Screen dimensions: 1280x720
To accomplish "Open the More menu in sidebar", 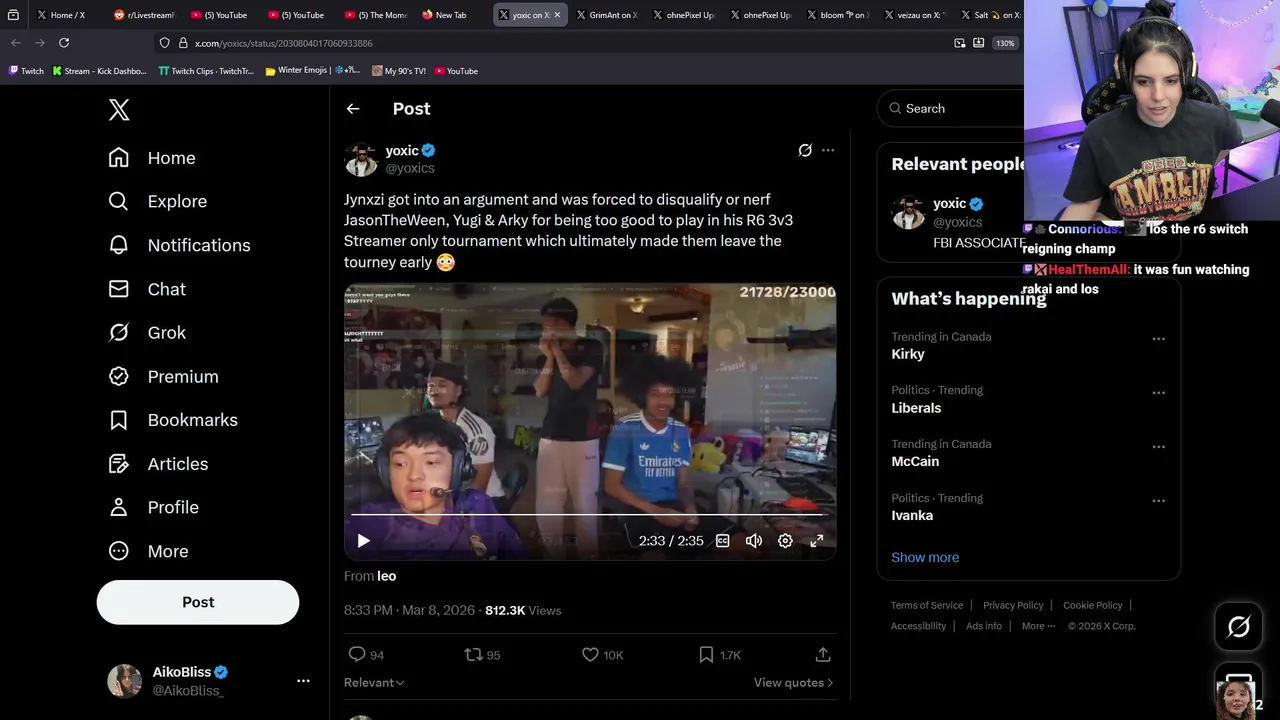I will click(x=148, y=551).
